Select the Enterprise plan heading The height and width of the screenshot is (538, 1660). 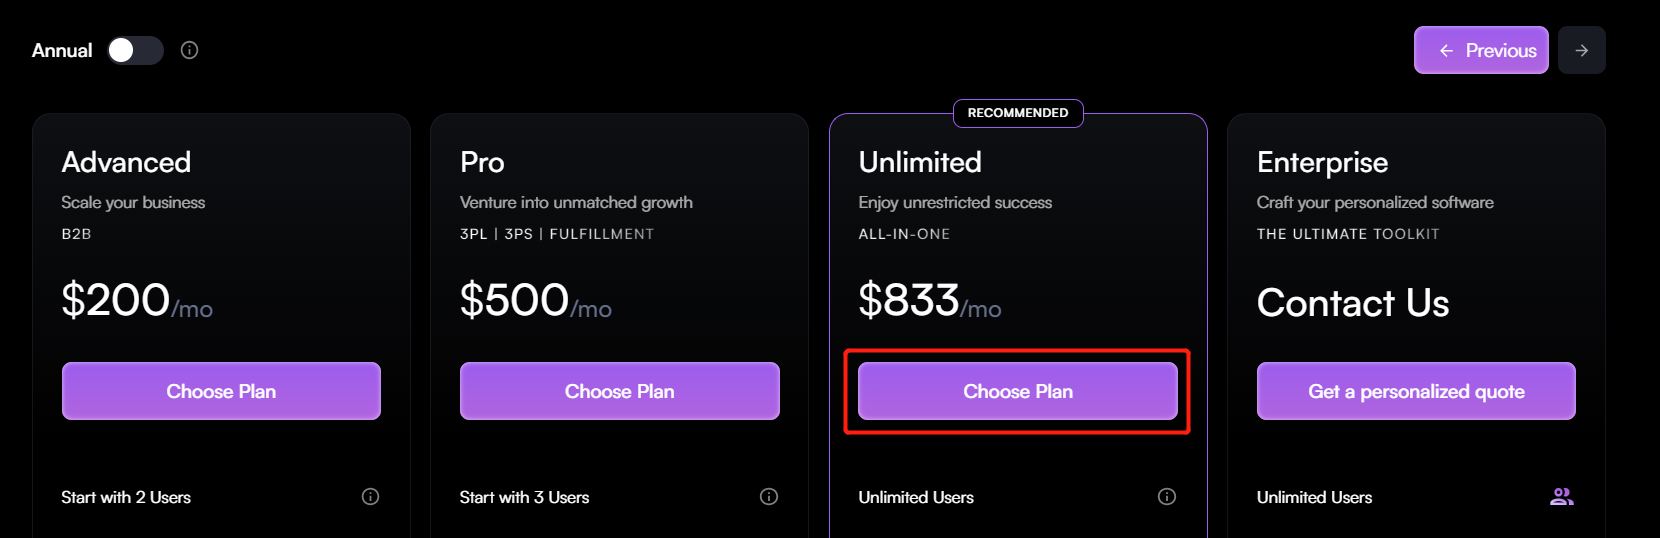pos(1322,162)
